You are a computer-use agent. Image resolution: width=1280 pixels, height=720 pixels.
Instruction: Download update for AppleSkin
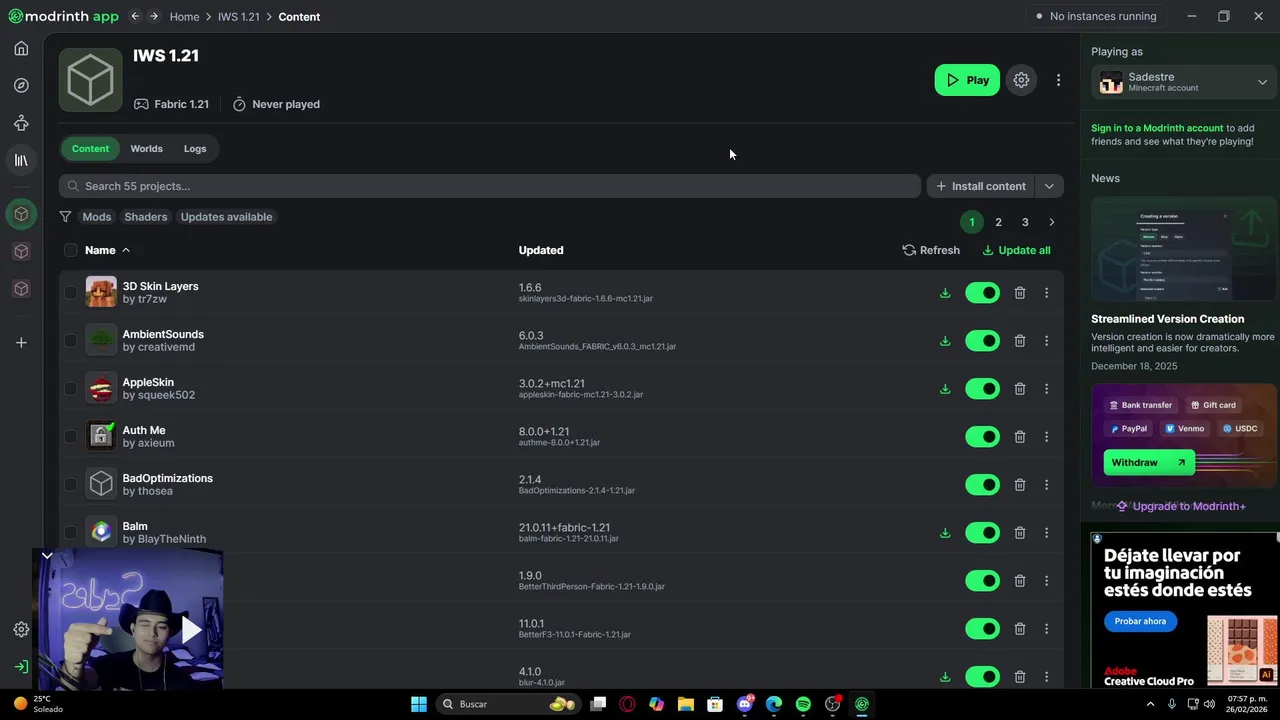pos(945,389)
